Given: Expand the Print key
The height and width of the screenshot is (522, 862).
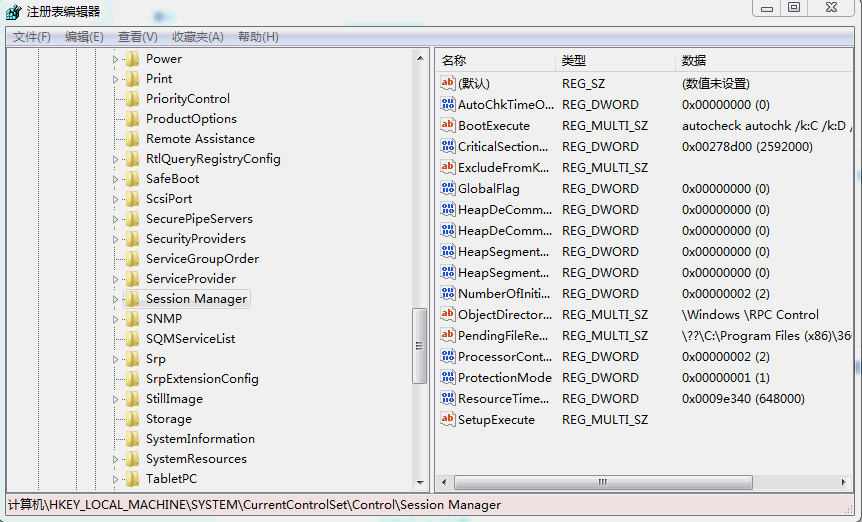Looking at the screenshot, I should [115, 79].
